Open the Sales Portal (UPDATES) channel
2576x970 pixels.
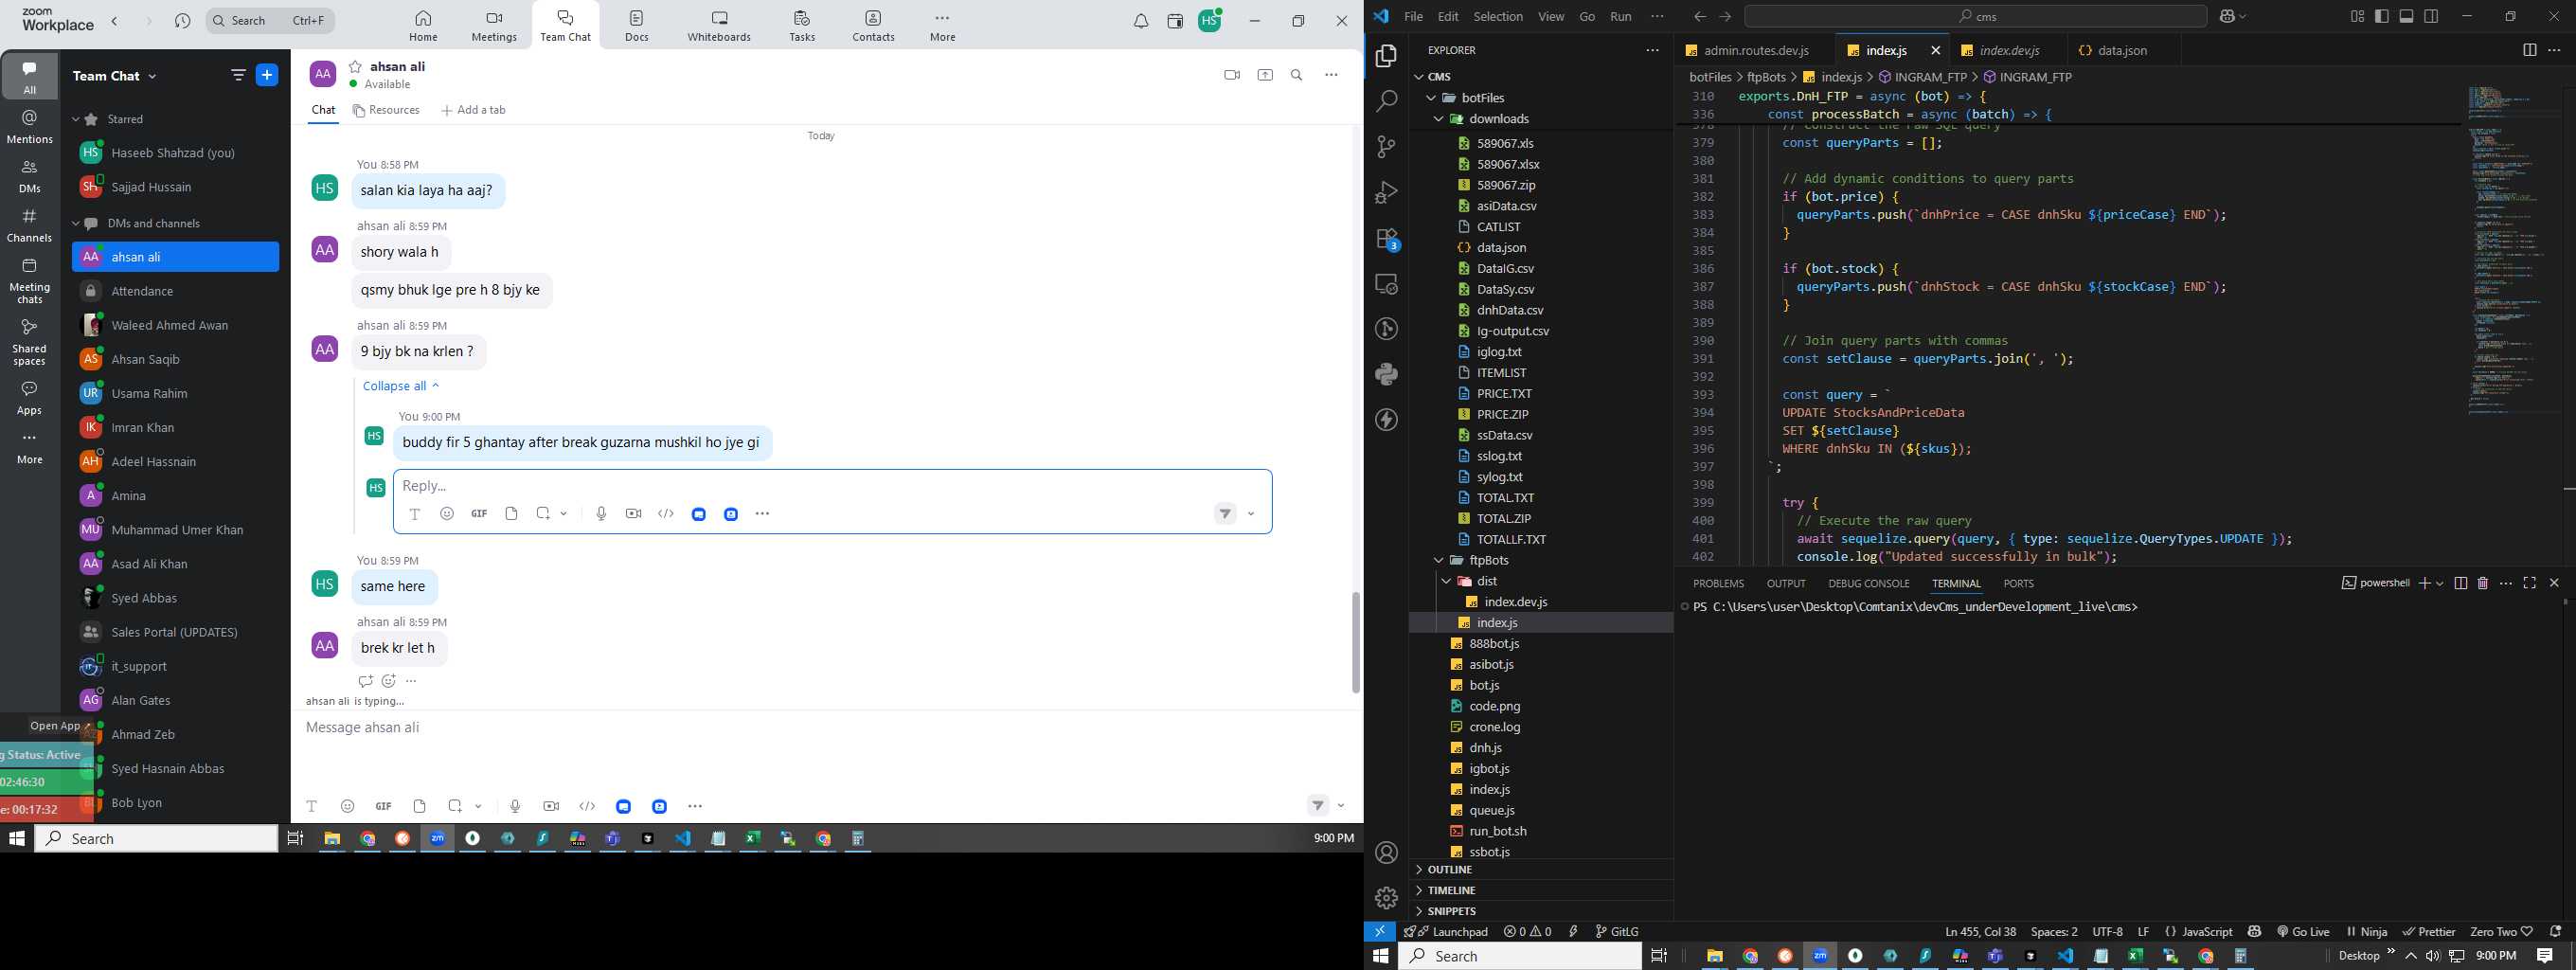[x=176, y=632]
